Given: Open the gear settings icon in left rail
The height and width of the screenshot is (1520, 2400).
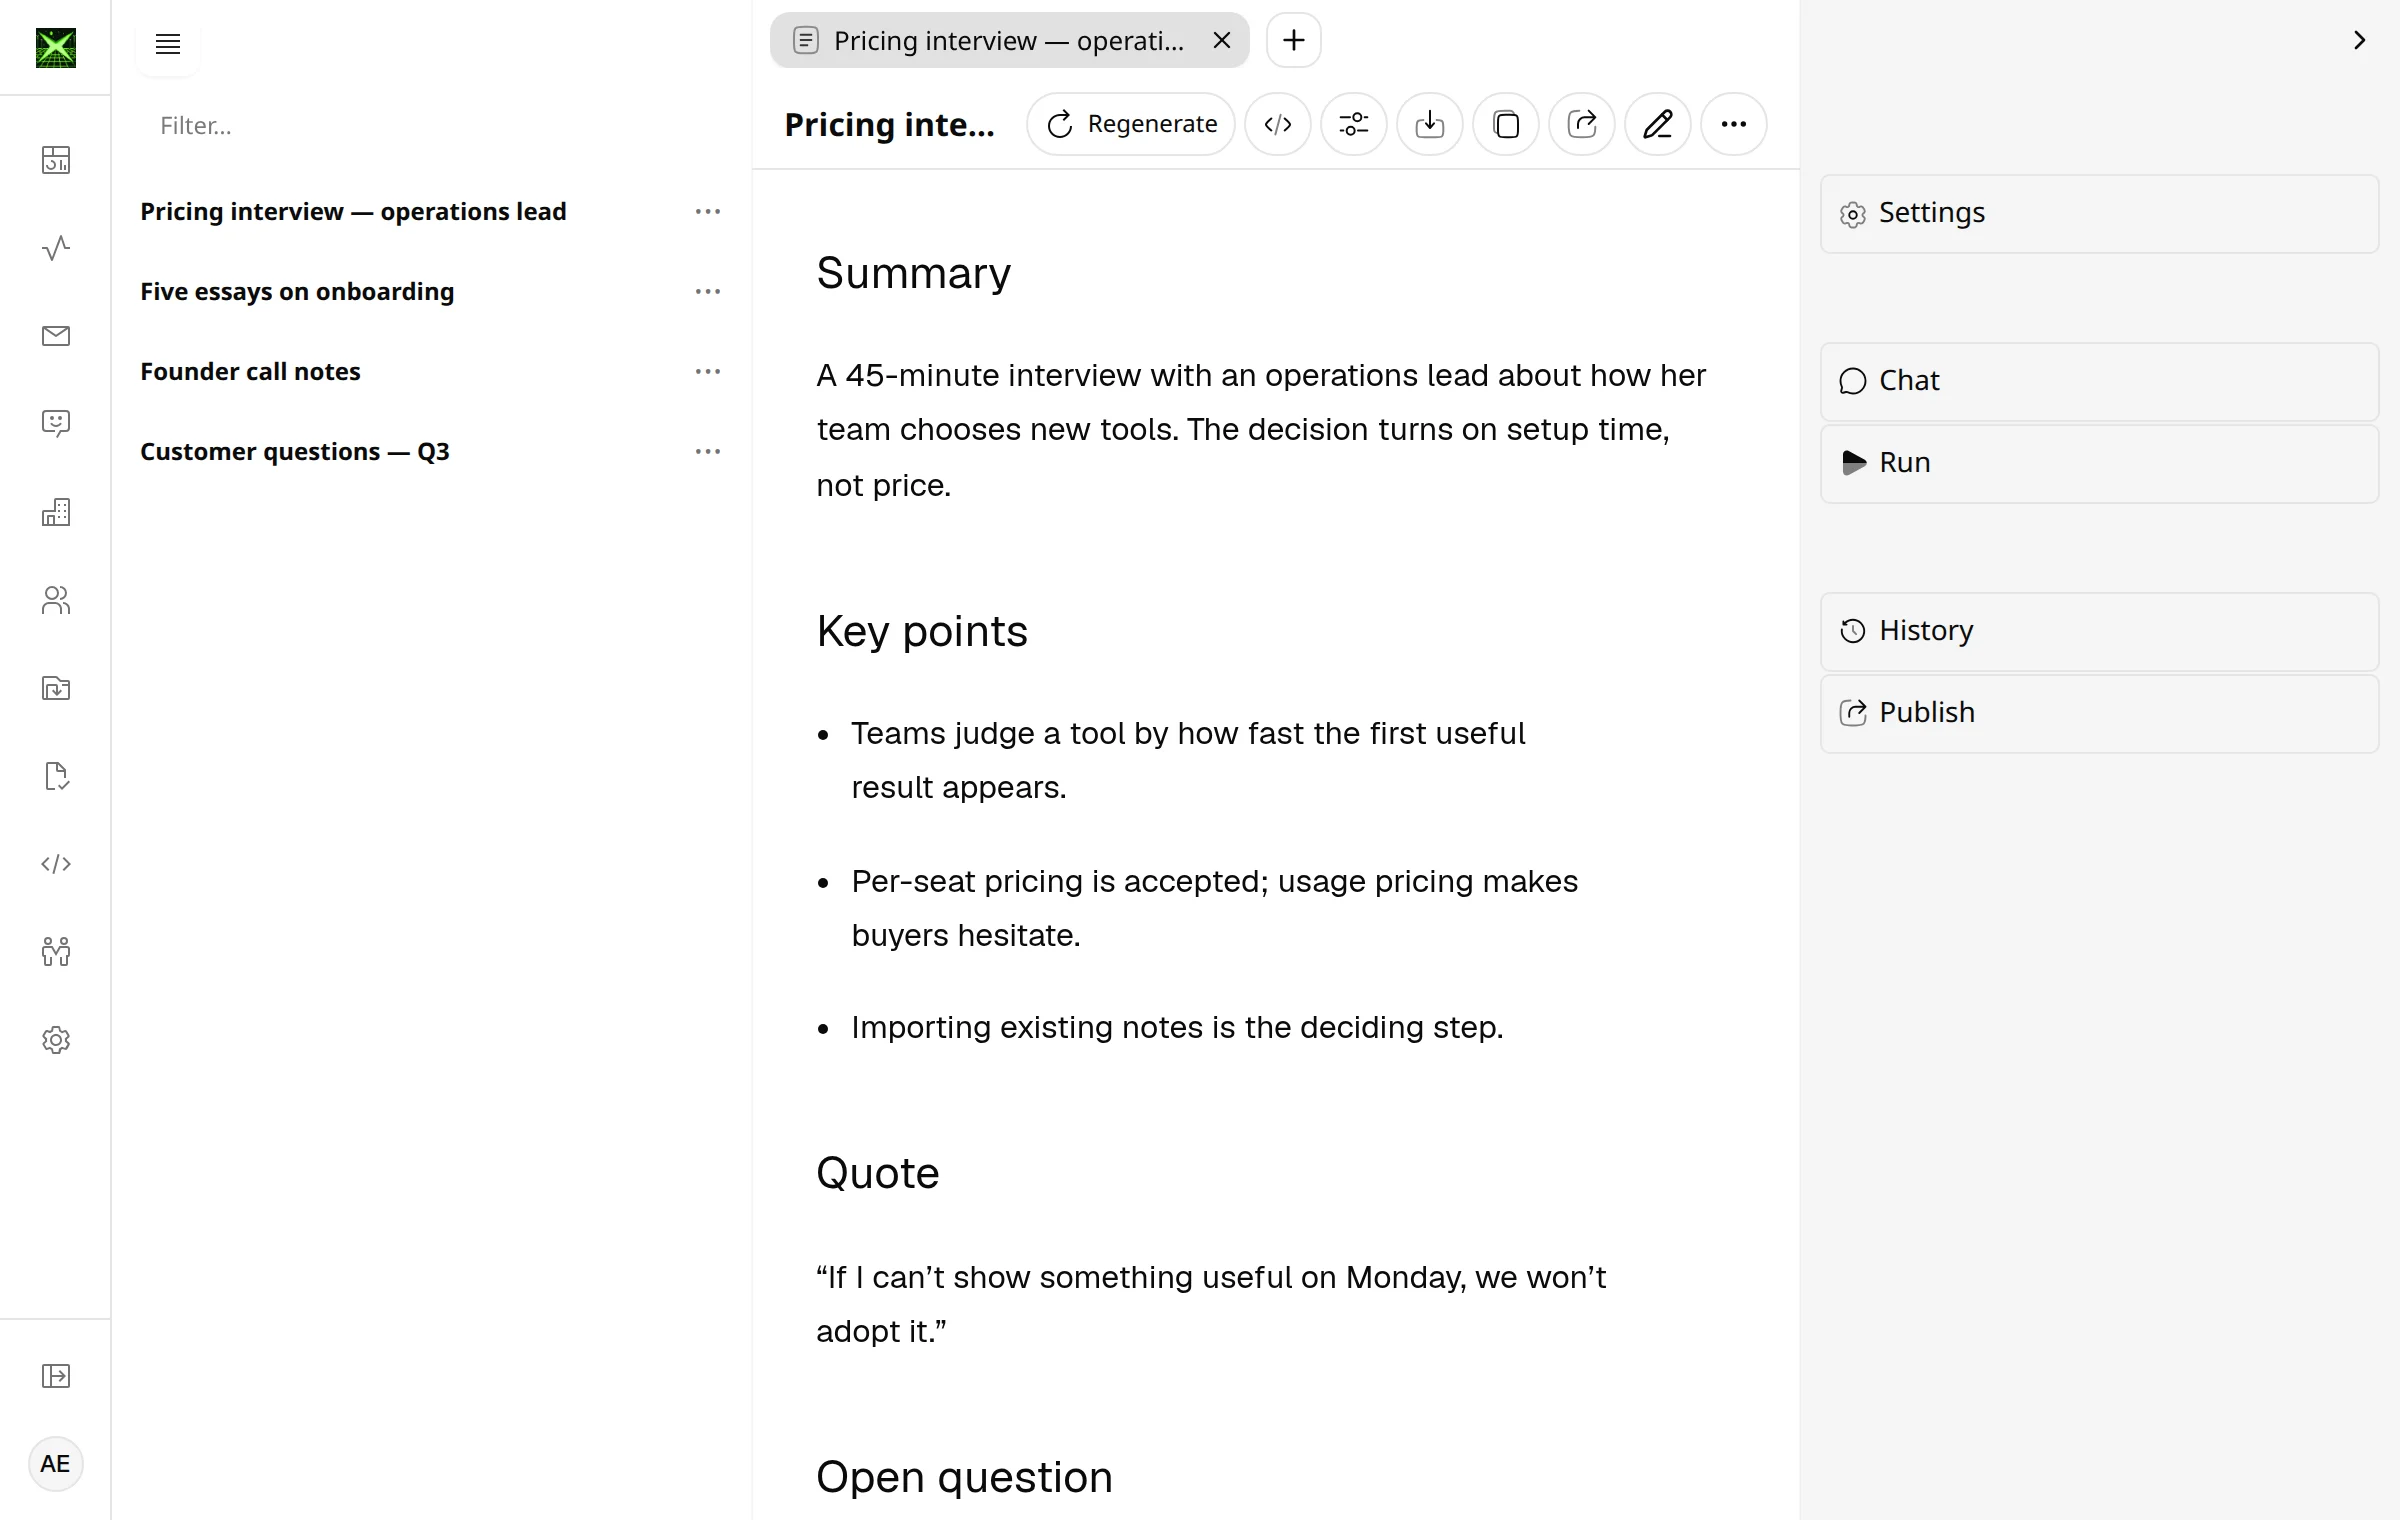Looking at the screenshot, I should click(56, 1040).
